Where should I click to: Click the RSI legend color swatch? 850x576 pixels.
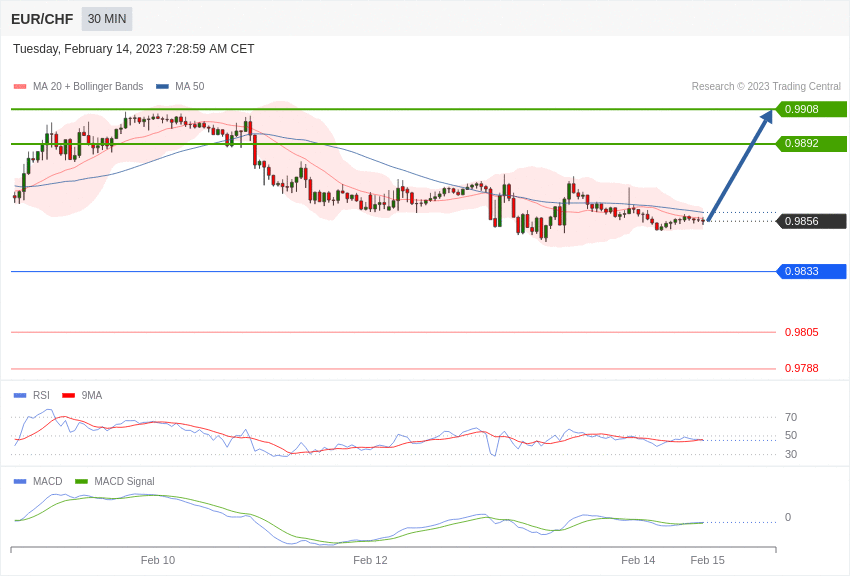[20, 396]
